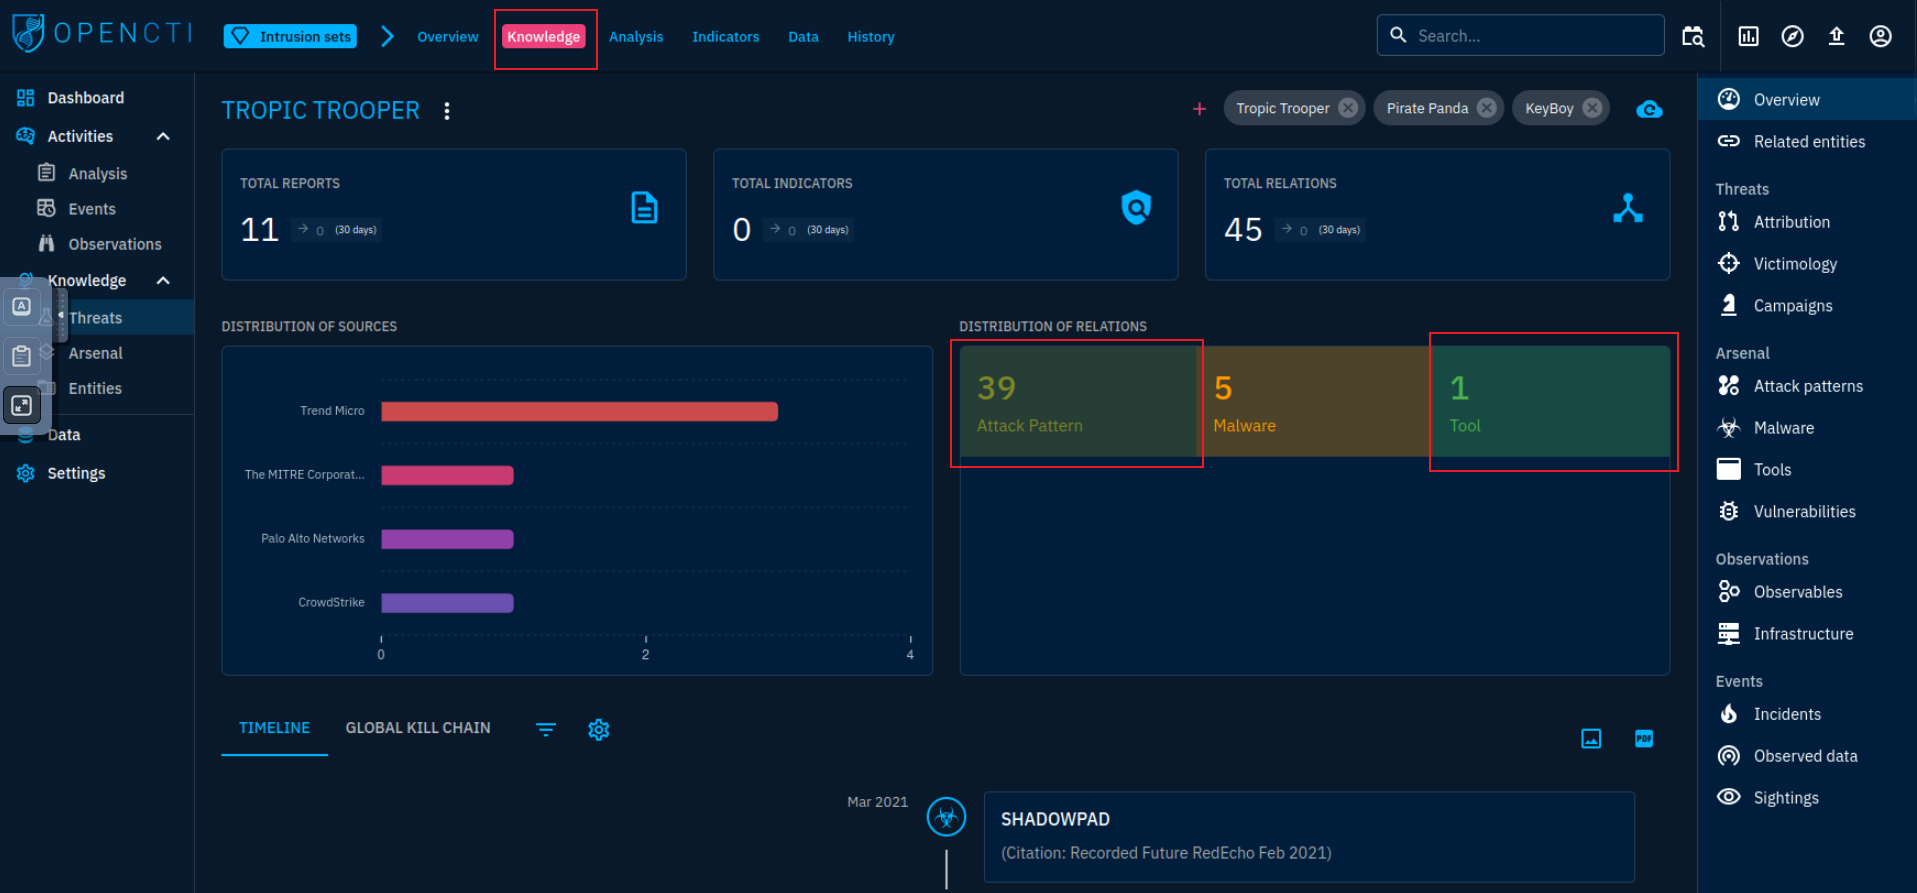Go to the Indicators tab
This screenshot has height=893, width=1917.
click(725, 37)
